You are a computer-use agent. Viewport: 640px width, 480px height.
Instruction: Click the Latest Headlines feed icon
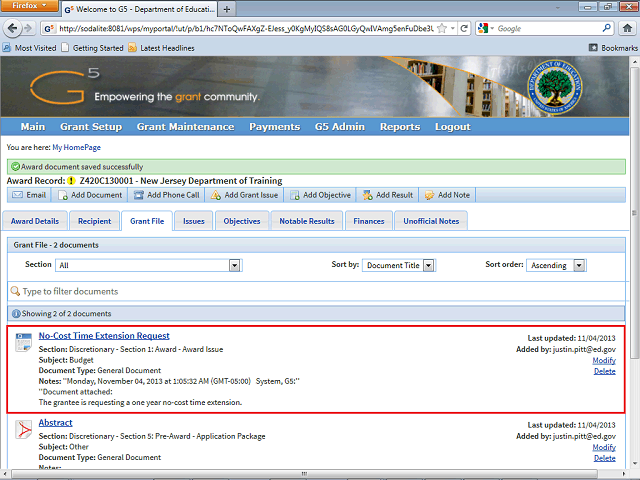pyautogui.click(x=132, y=48)
